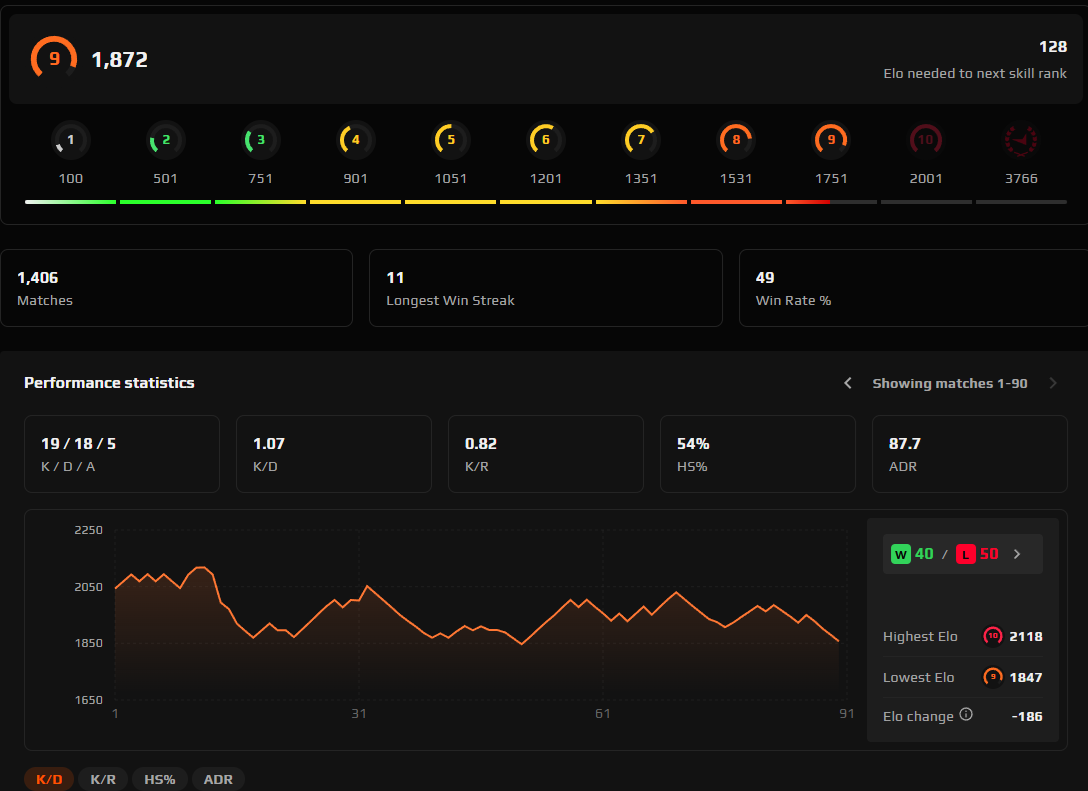Image resolution: width=1088 pixels, height=791 pixels.
Task: Click the Elo line chart end point
Action: click(838, 640)
